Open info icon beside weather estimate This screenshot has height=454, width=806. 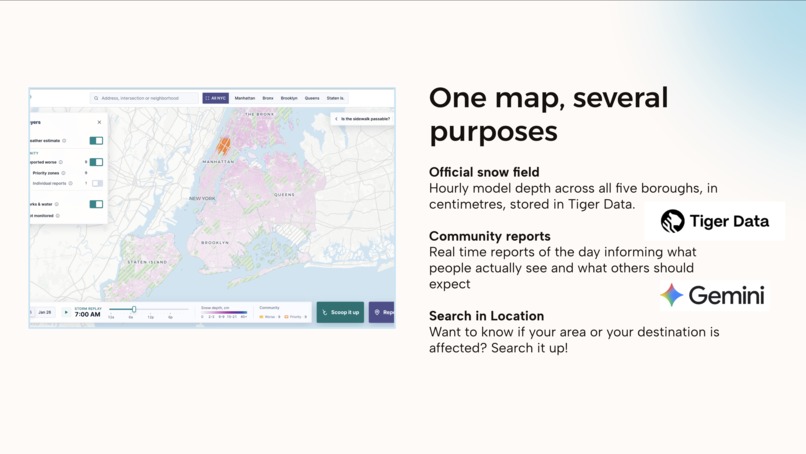[64, 140]
